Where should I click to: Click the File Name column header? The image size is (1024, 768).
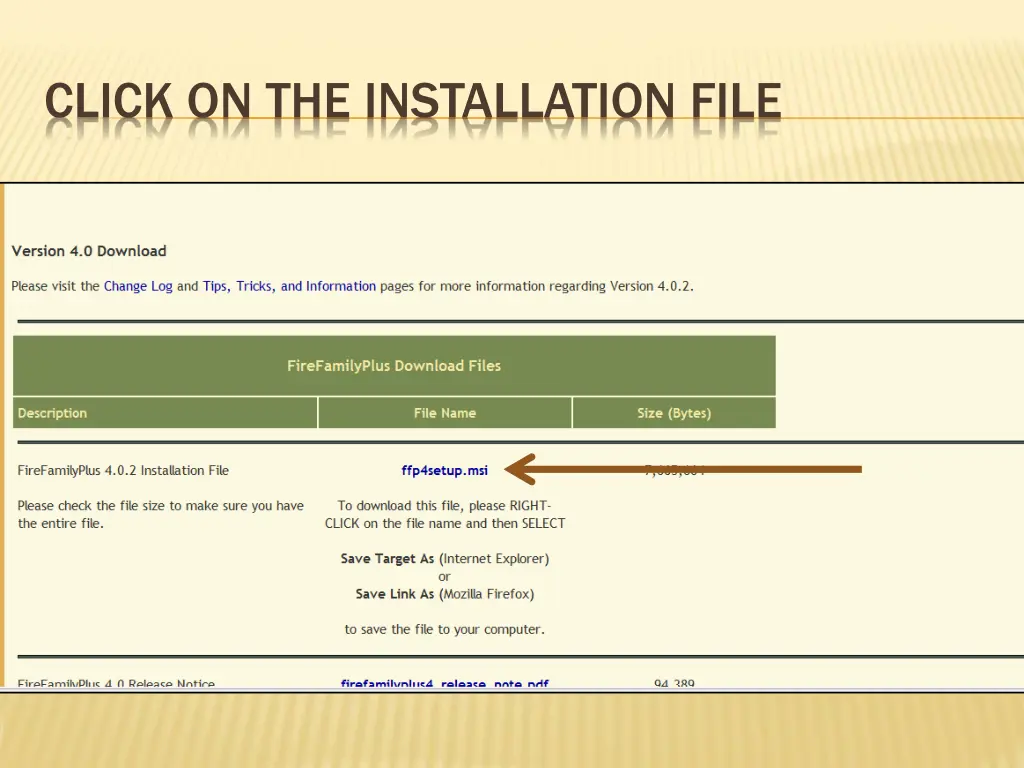point(444,412)
